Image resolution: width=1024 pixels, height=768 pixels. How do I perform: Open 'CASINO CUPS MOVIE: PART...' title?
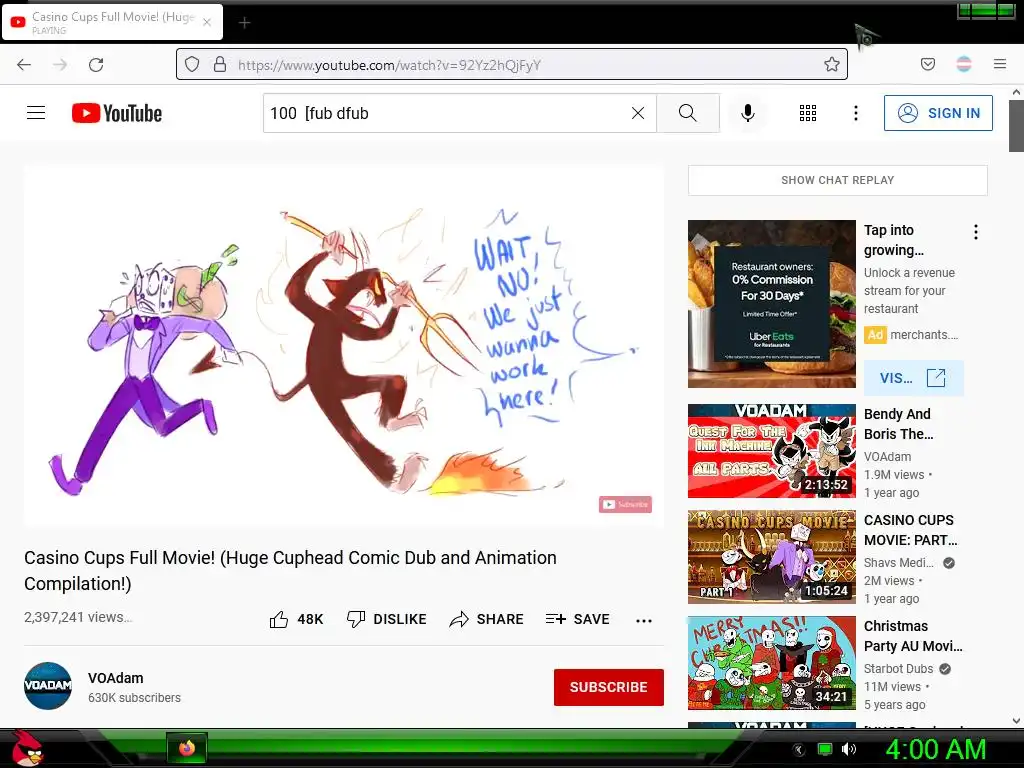tap(910, 530)
